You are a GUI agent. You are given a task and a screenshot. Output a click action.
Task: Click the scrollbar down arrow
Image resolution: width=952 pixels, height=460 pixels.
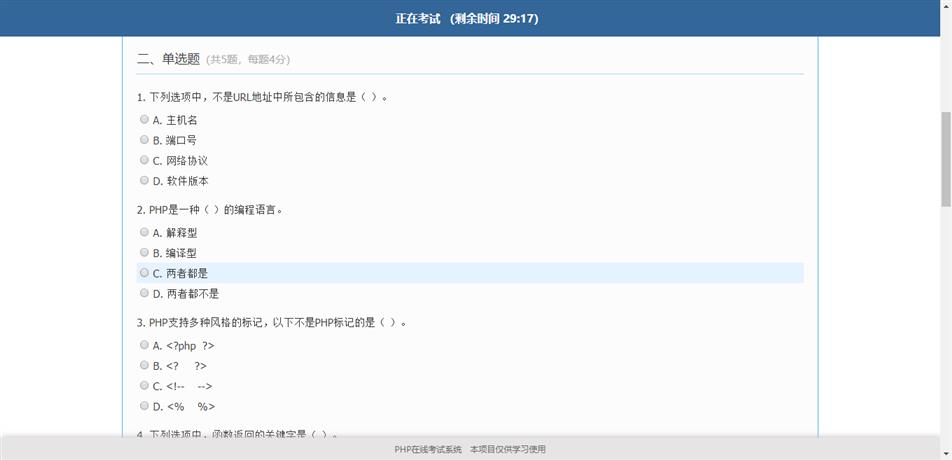tap(944, 453)
